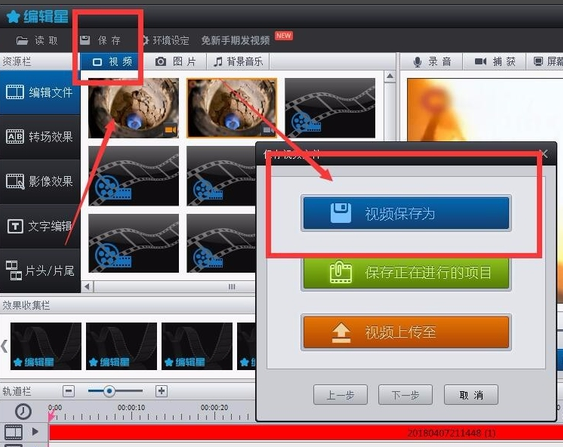Screen dimensions: 563x447
Task: Click the preview video area
Action: (x=485, y=110)
